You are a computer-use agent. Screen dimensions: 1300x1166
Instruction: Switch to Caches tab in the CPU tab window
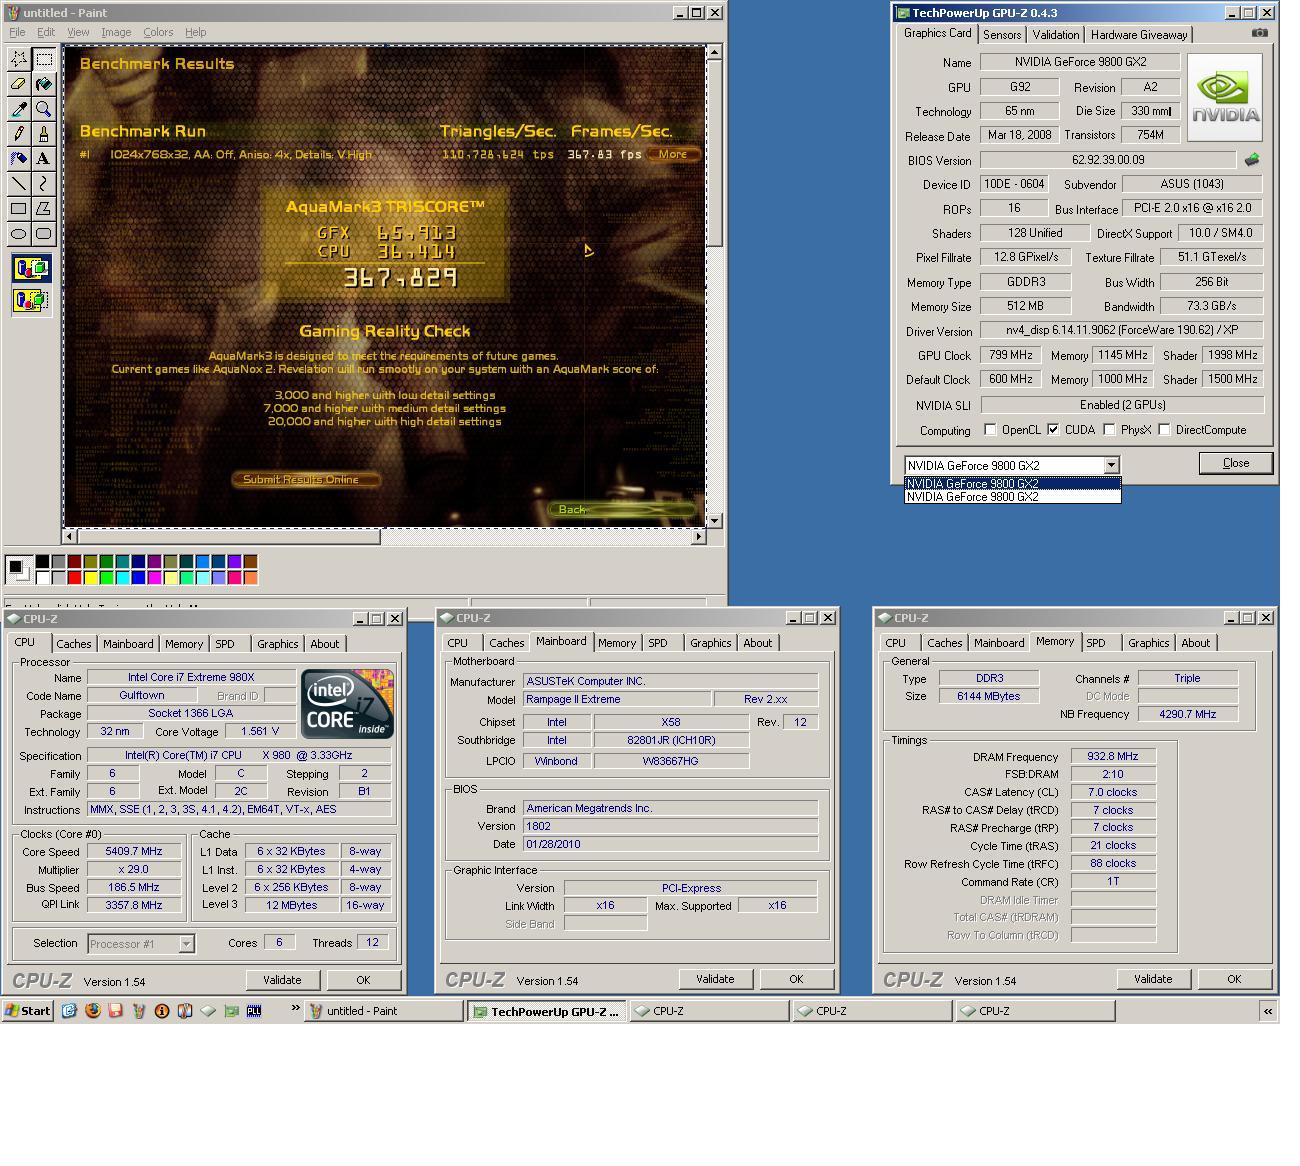[x=73, y=644]
